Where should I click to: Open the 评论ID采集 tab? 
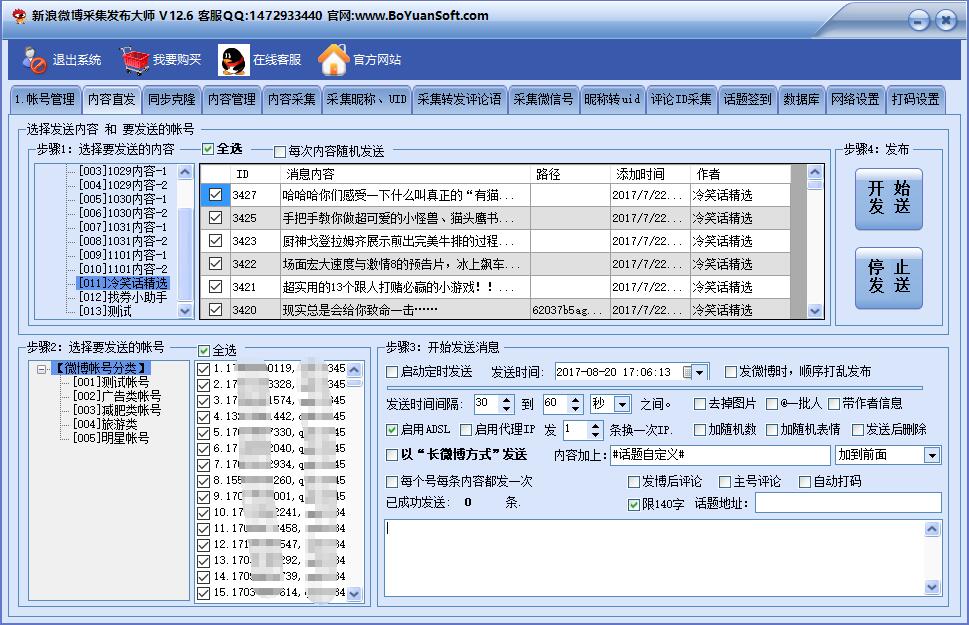tap(681, 100)
